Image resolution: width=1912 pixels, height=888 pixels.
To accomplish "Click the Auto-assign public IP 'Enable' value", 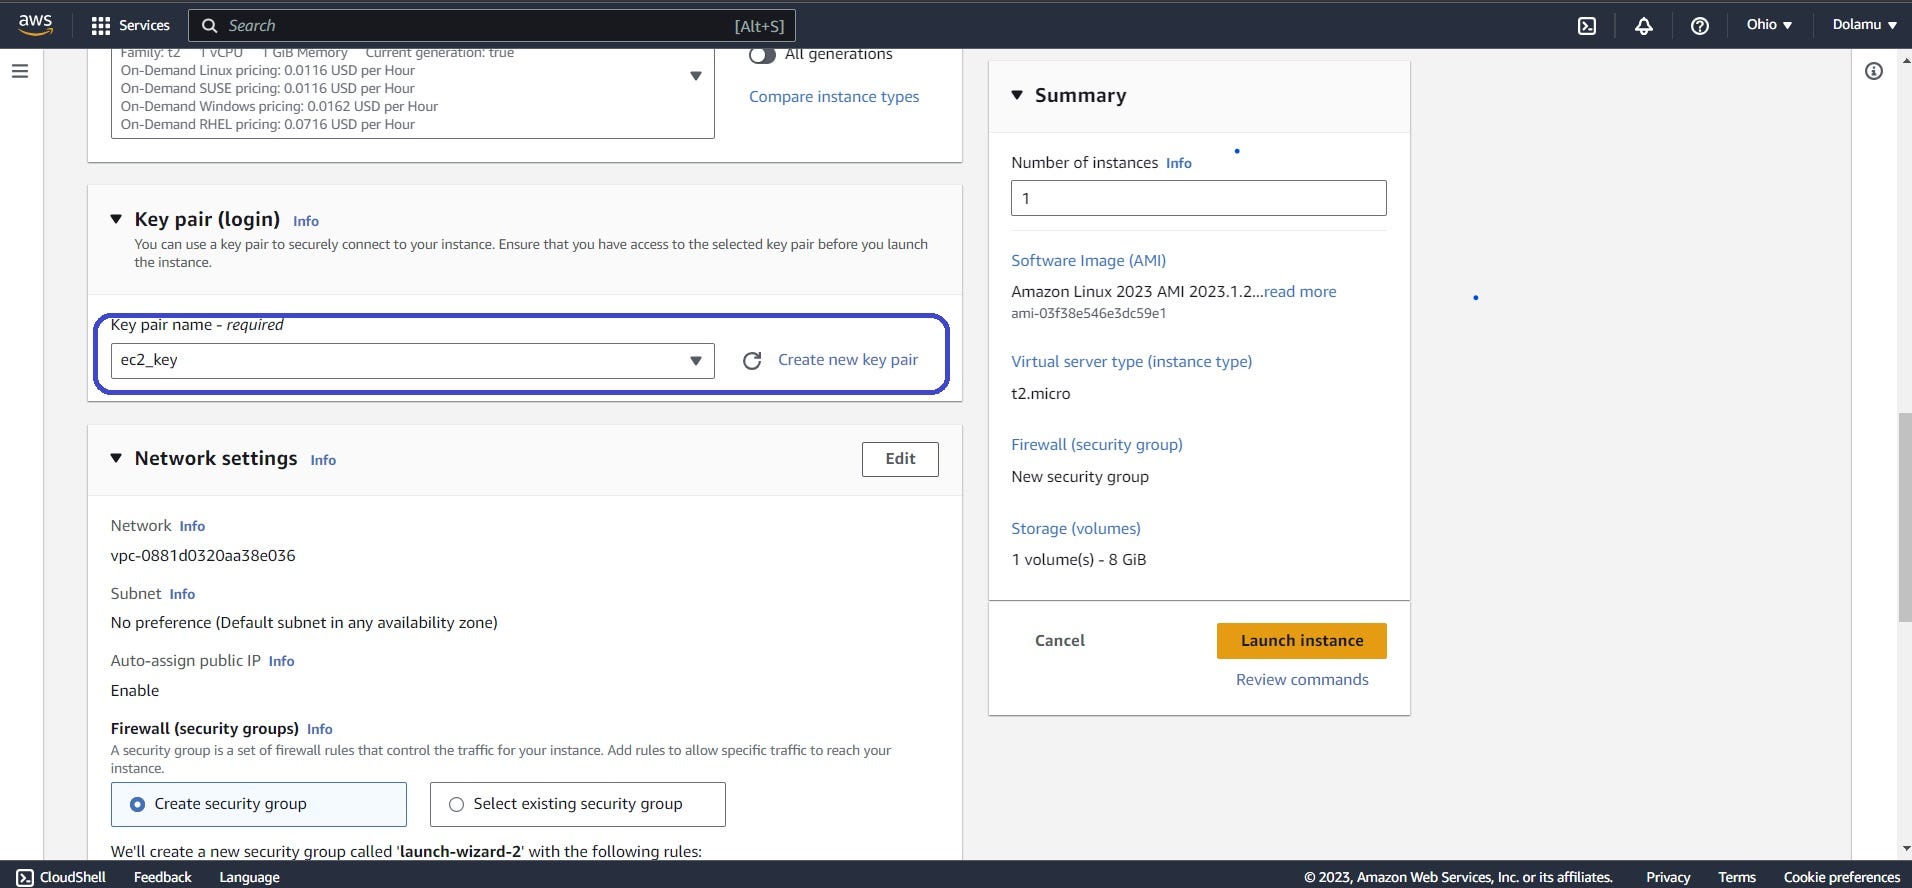I will [x=135, y=691].
